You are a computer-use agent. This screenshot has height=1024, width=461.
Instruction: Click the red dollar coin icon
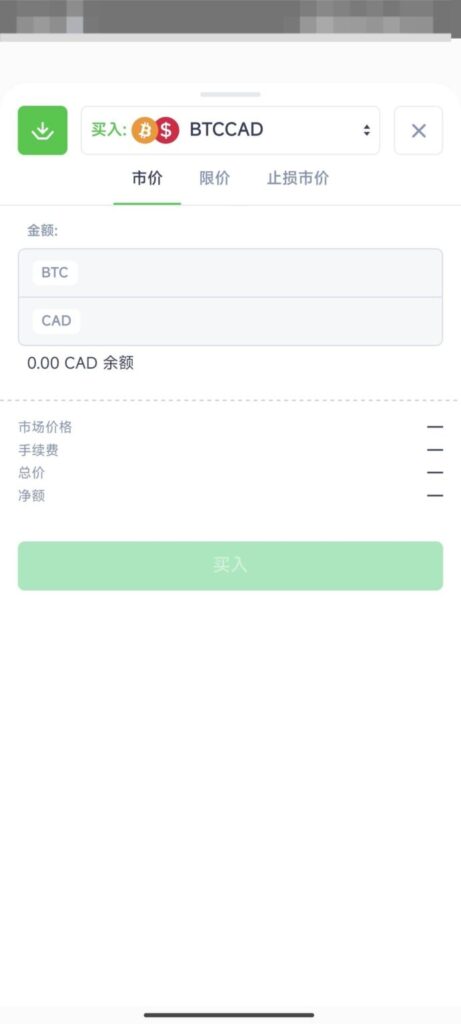click(167, 131)
